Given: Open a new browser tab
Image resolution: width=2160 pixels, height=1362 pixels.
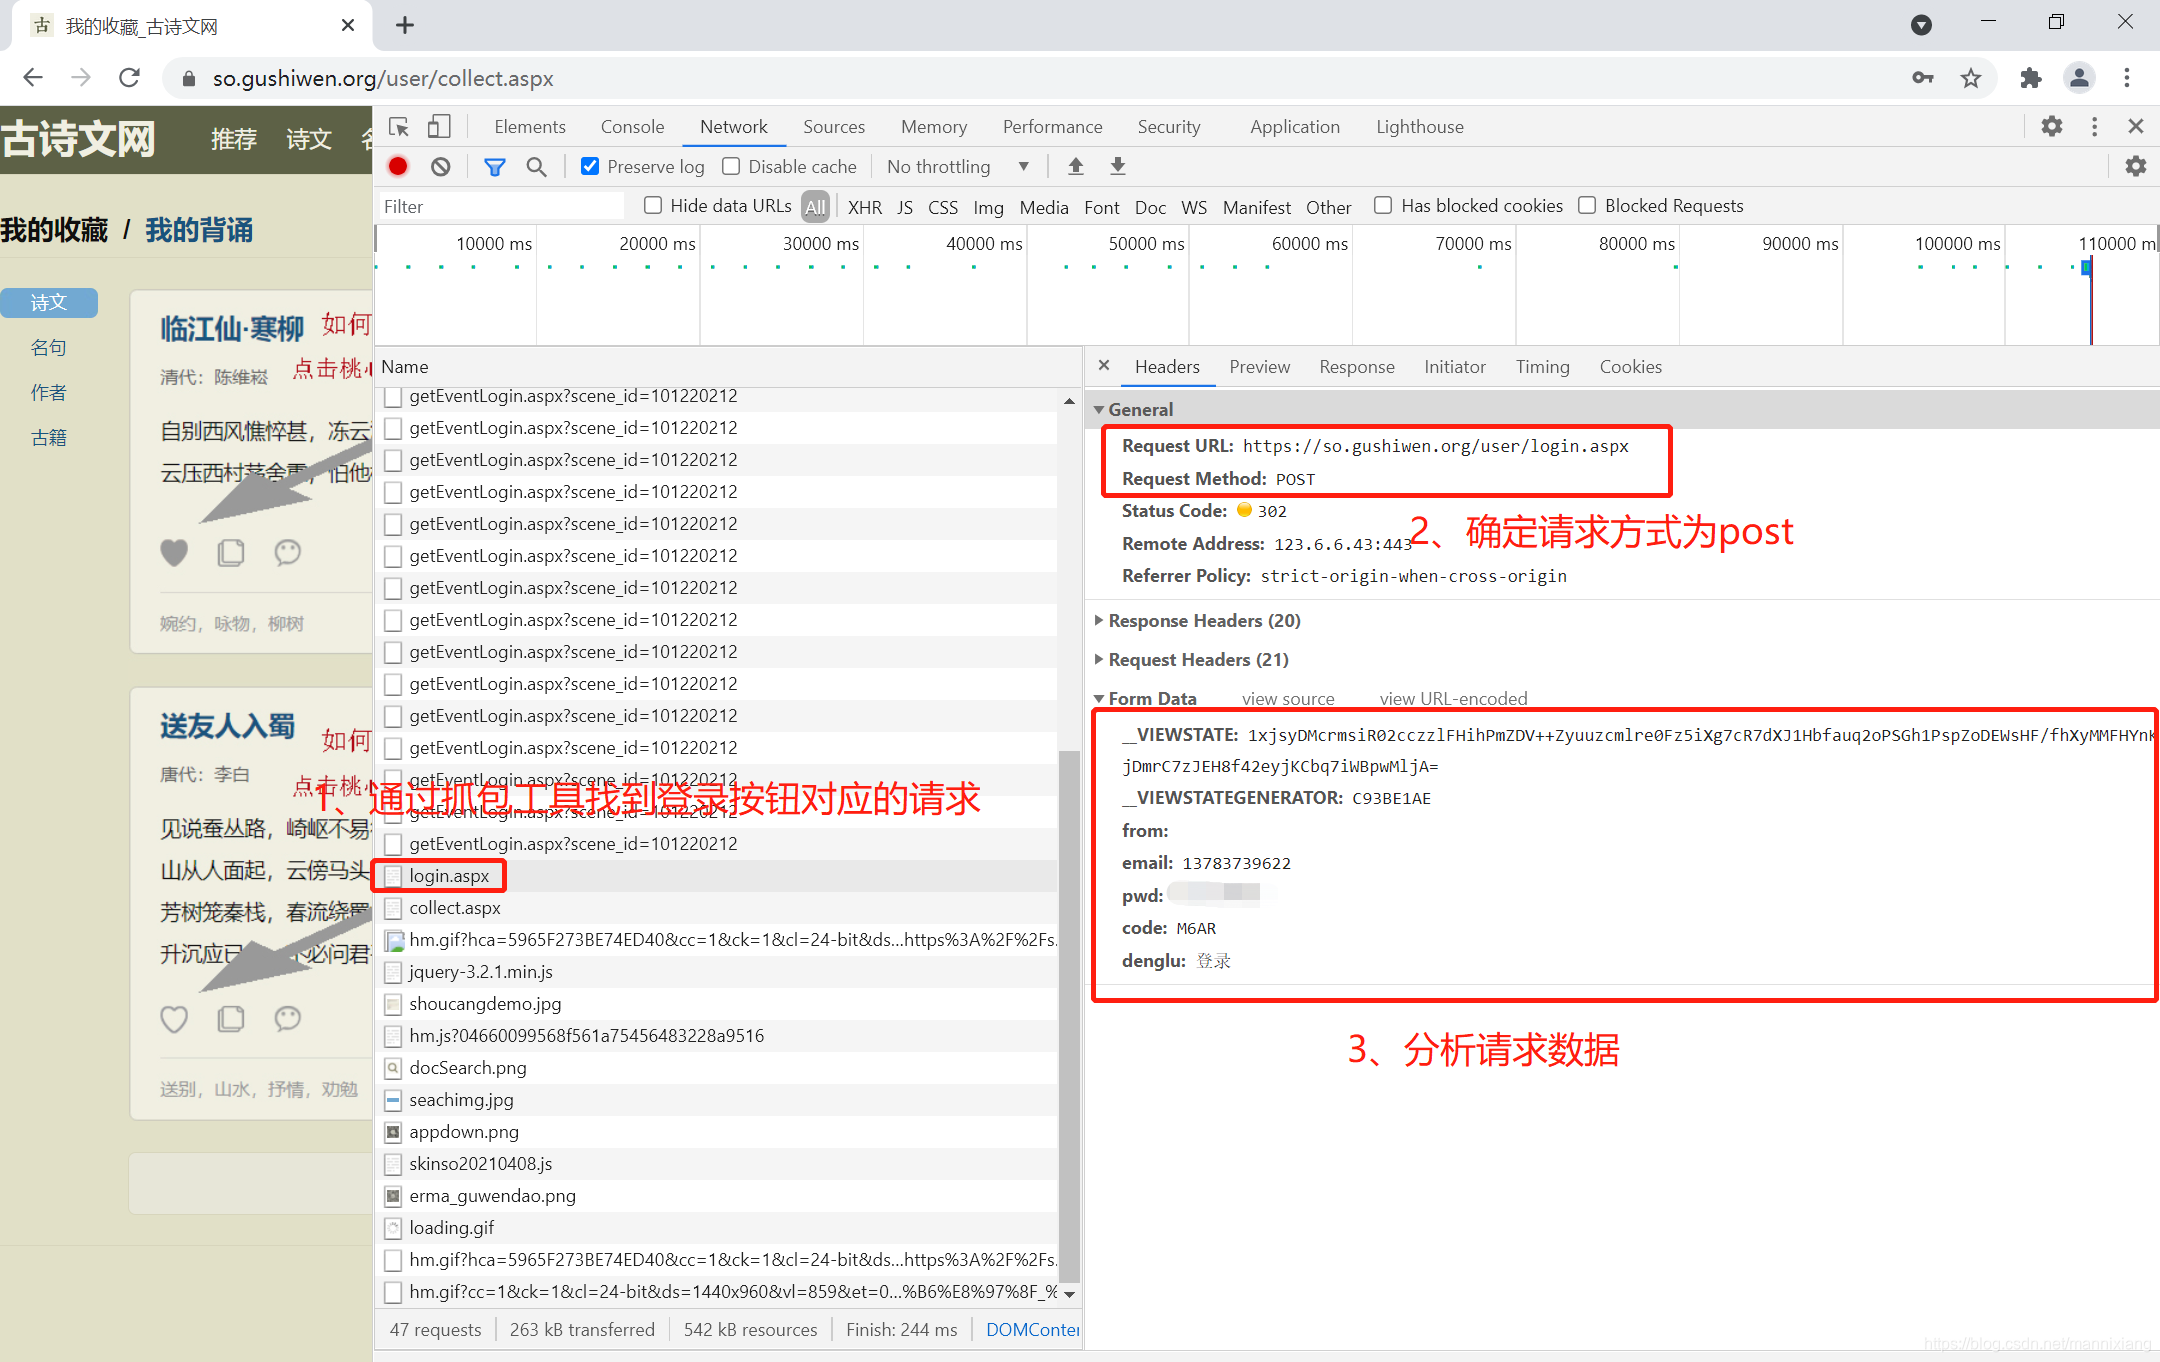Looking at the screenshot, I should pyautogui.click(x=405, y=25).
